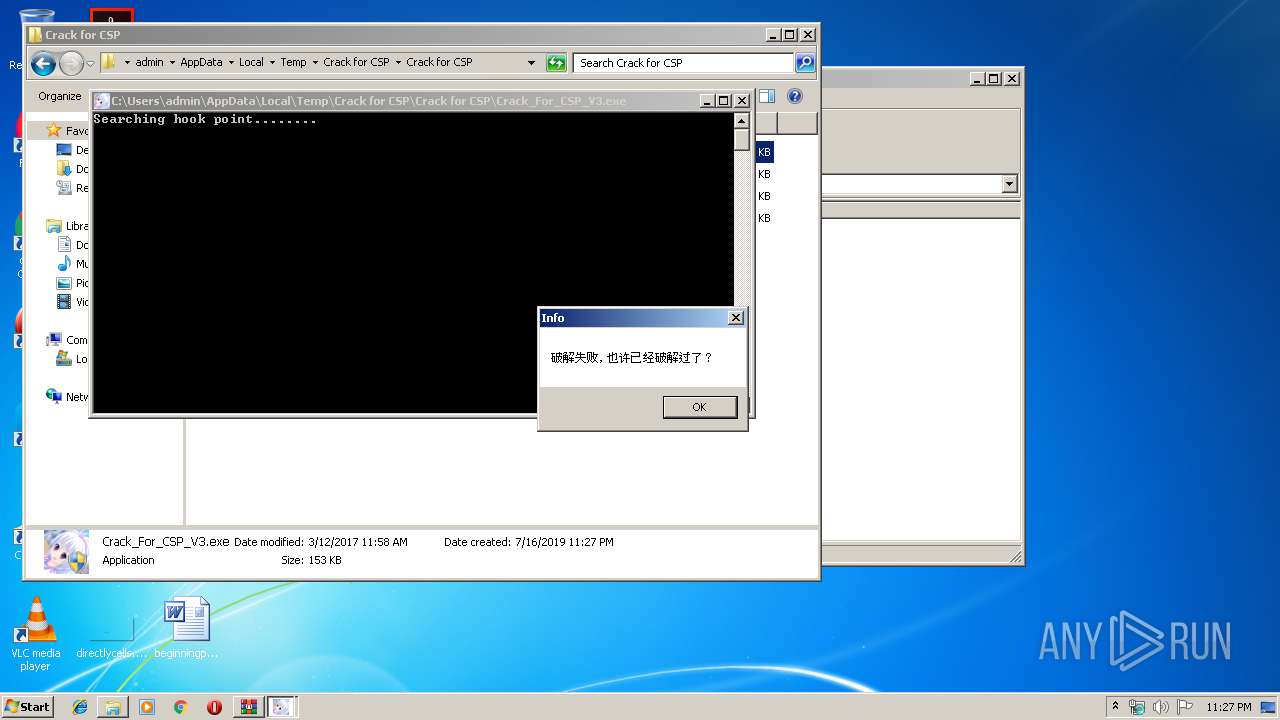Click the 11:27 PM clock
The width and height of the screenshot is (1280, 720).
coord(1228,707)
